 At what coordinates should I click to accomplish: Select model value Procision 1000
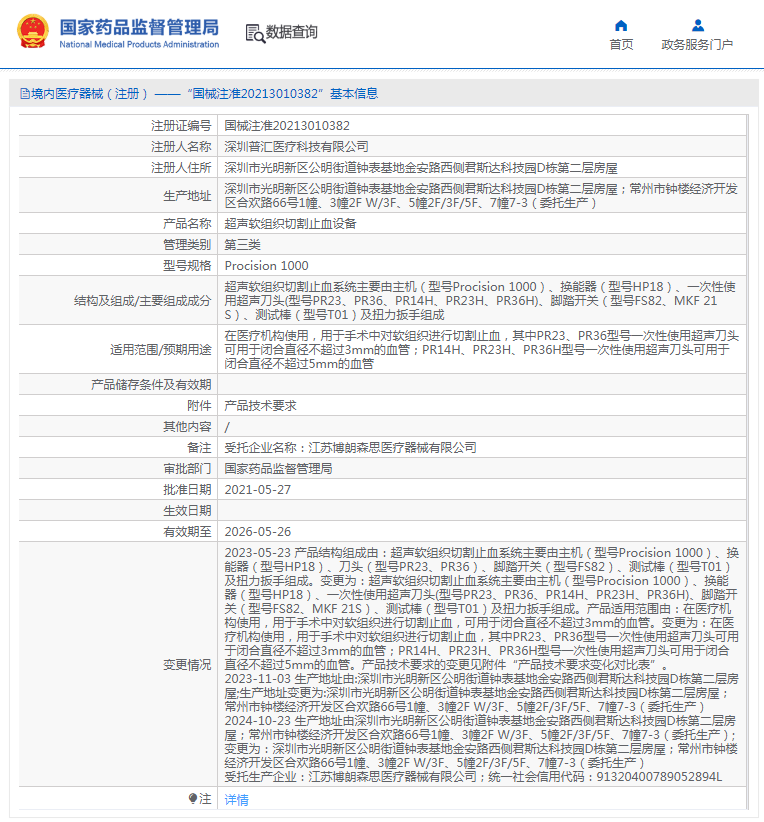(266, 266)
